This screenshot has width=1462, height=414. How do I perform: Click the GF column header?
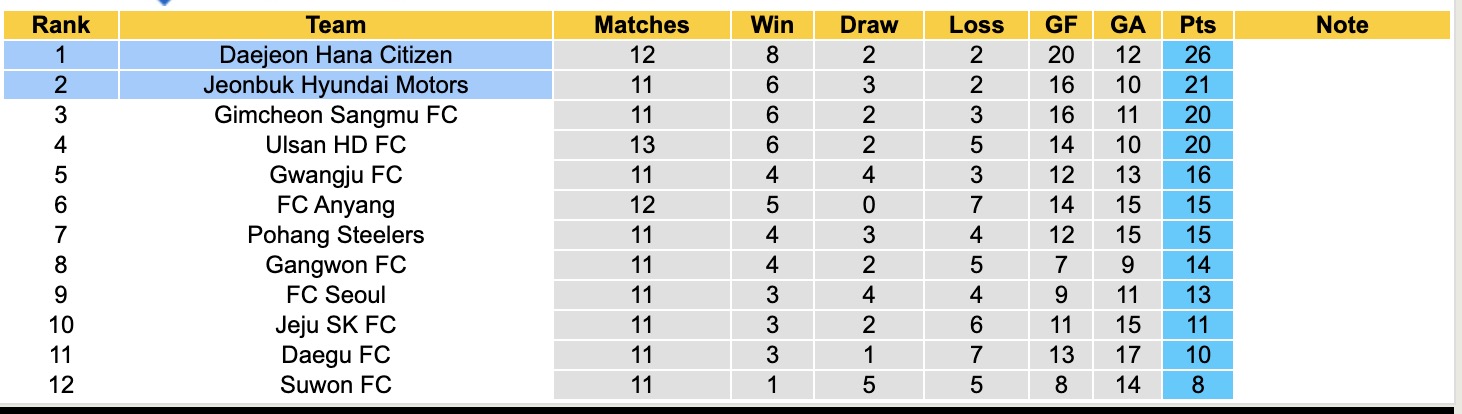point(1061,25)
